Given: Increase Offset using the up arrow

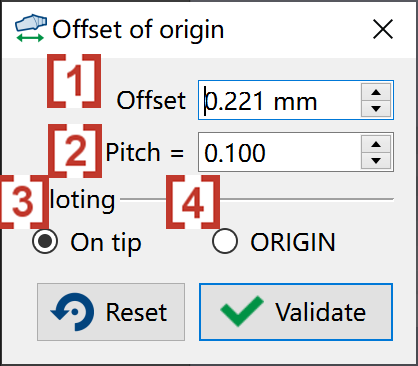Looking at the screenshot, I should click(376, 92).
